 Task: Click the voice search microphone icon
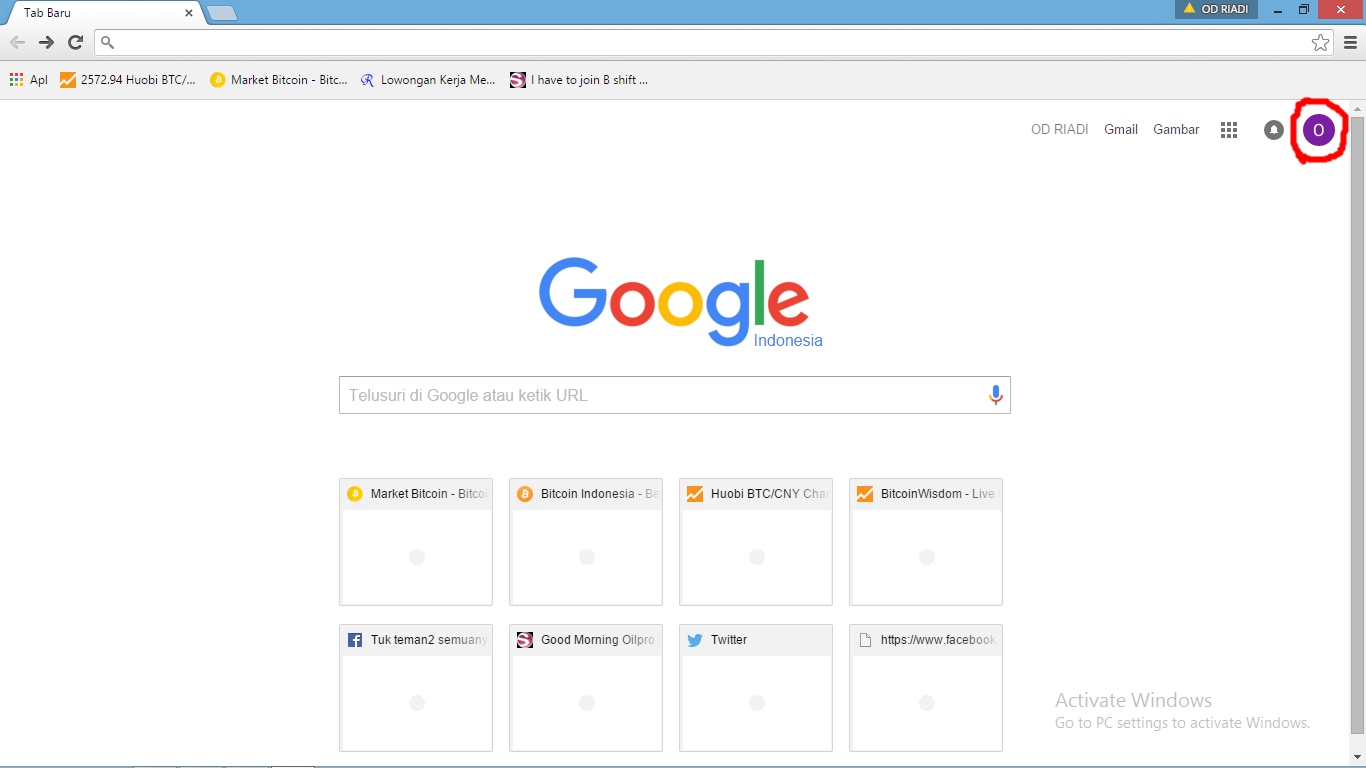pos(995,395)
